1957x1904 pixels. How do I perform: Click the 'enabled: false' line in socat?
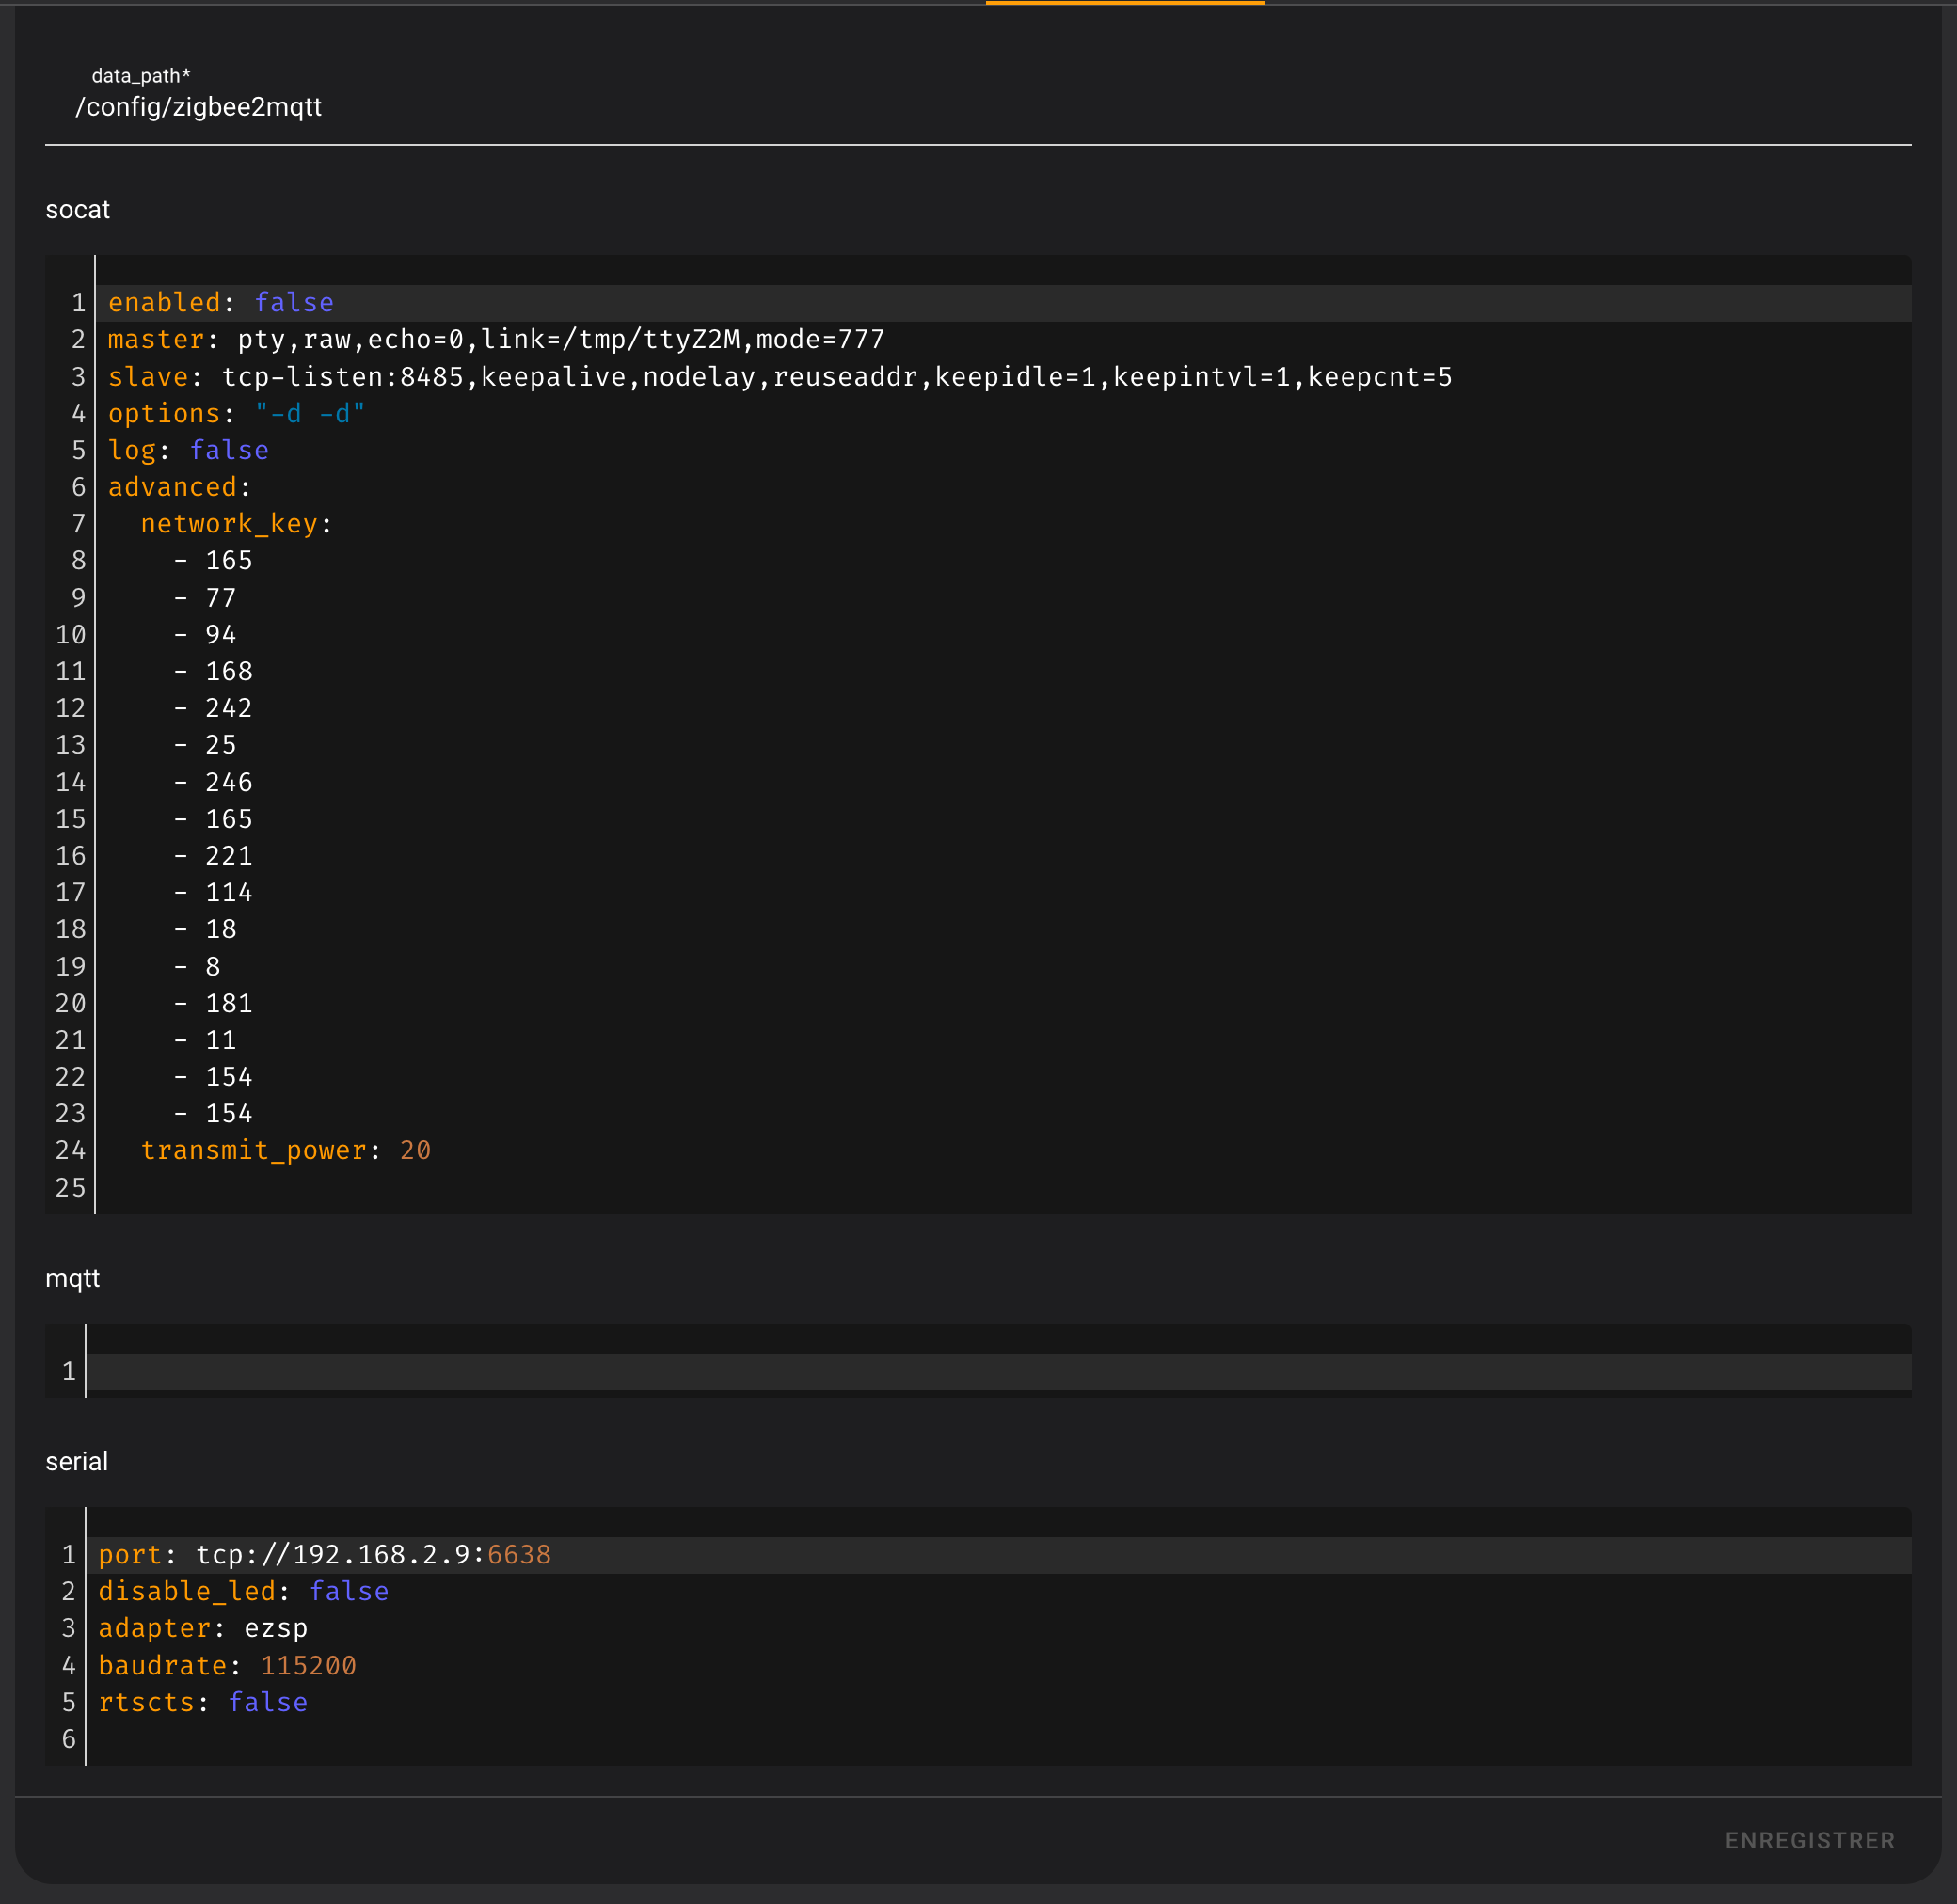point(1003,303)
